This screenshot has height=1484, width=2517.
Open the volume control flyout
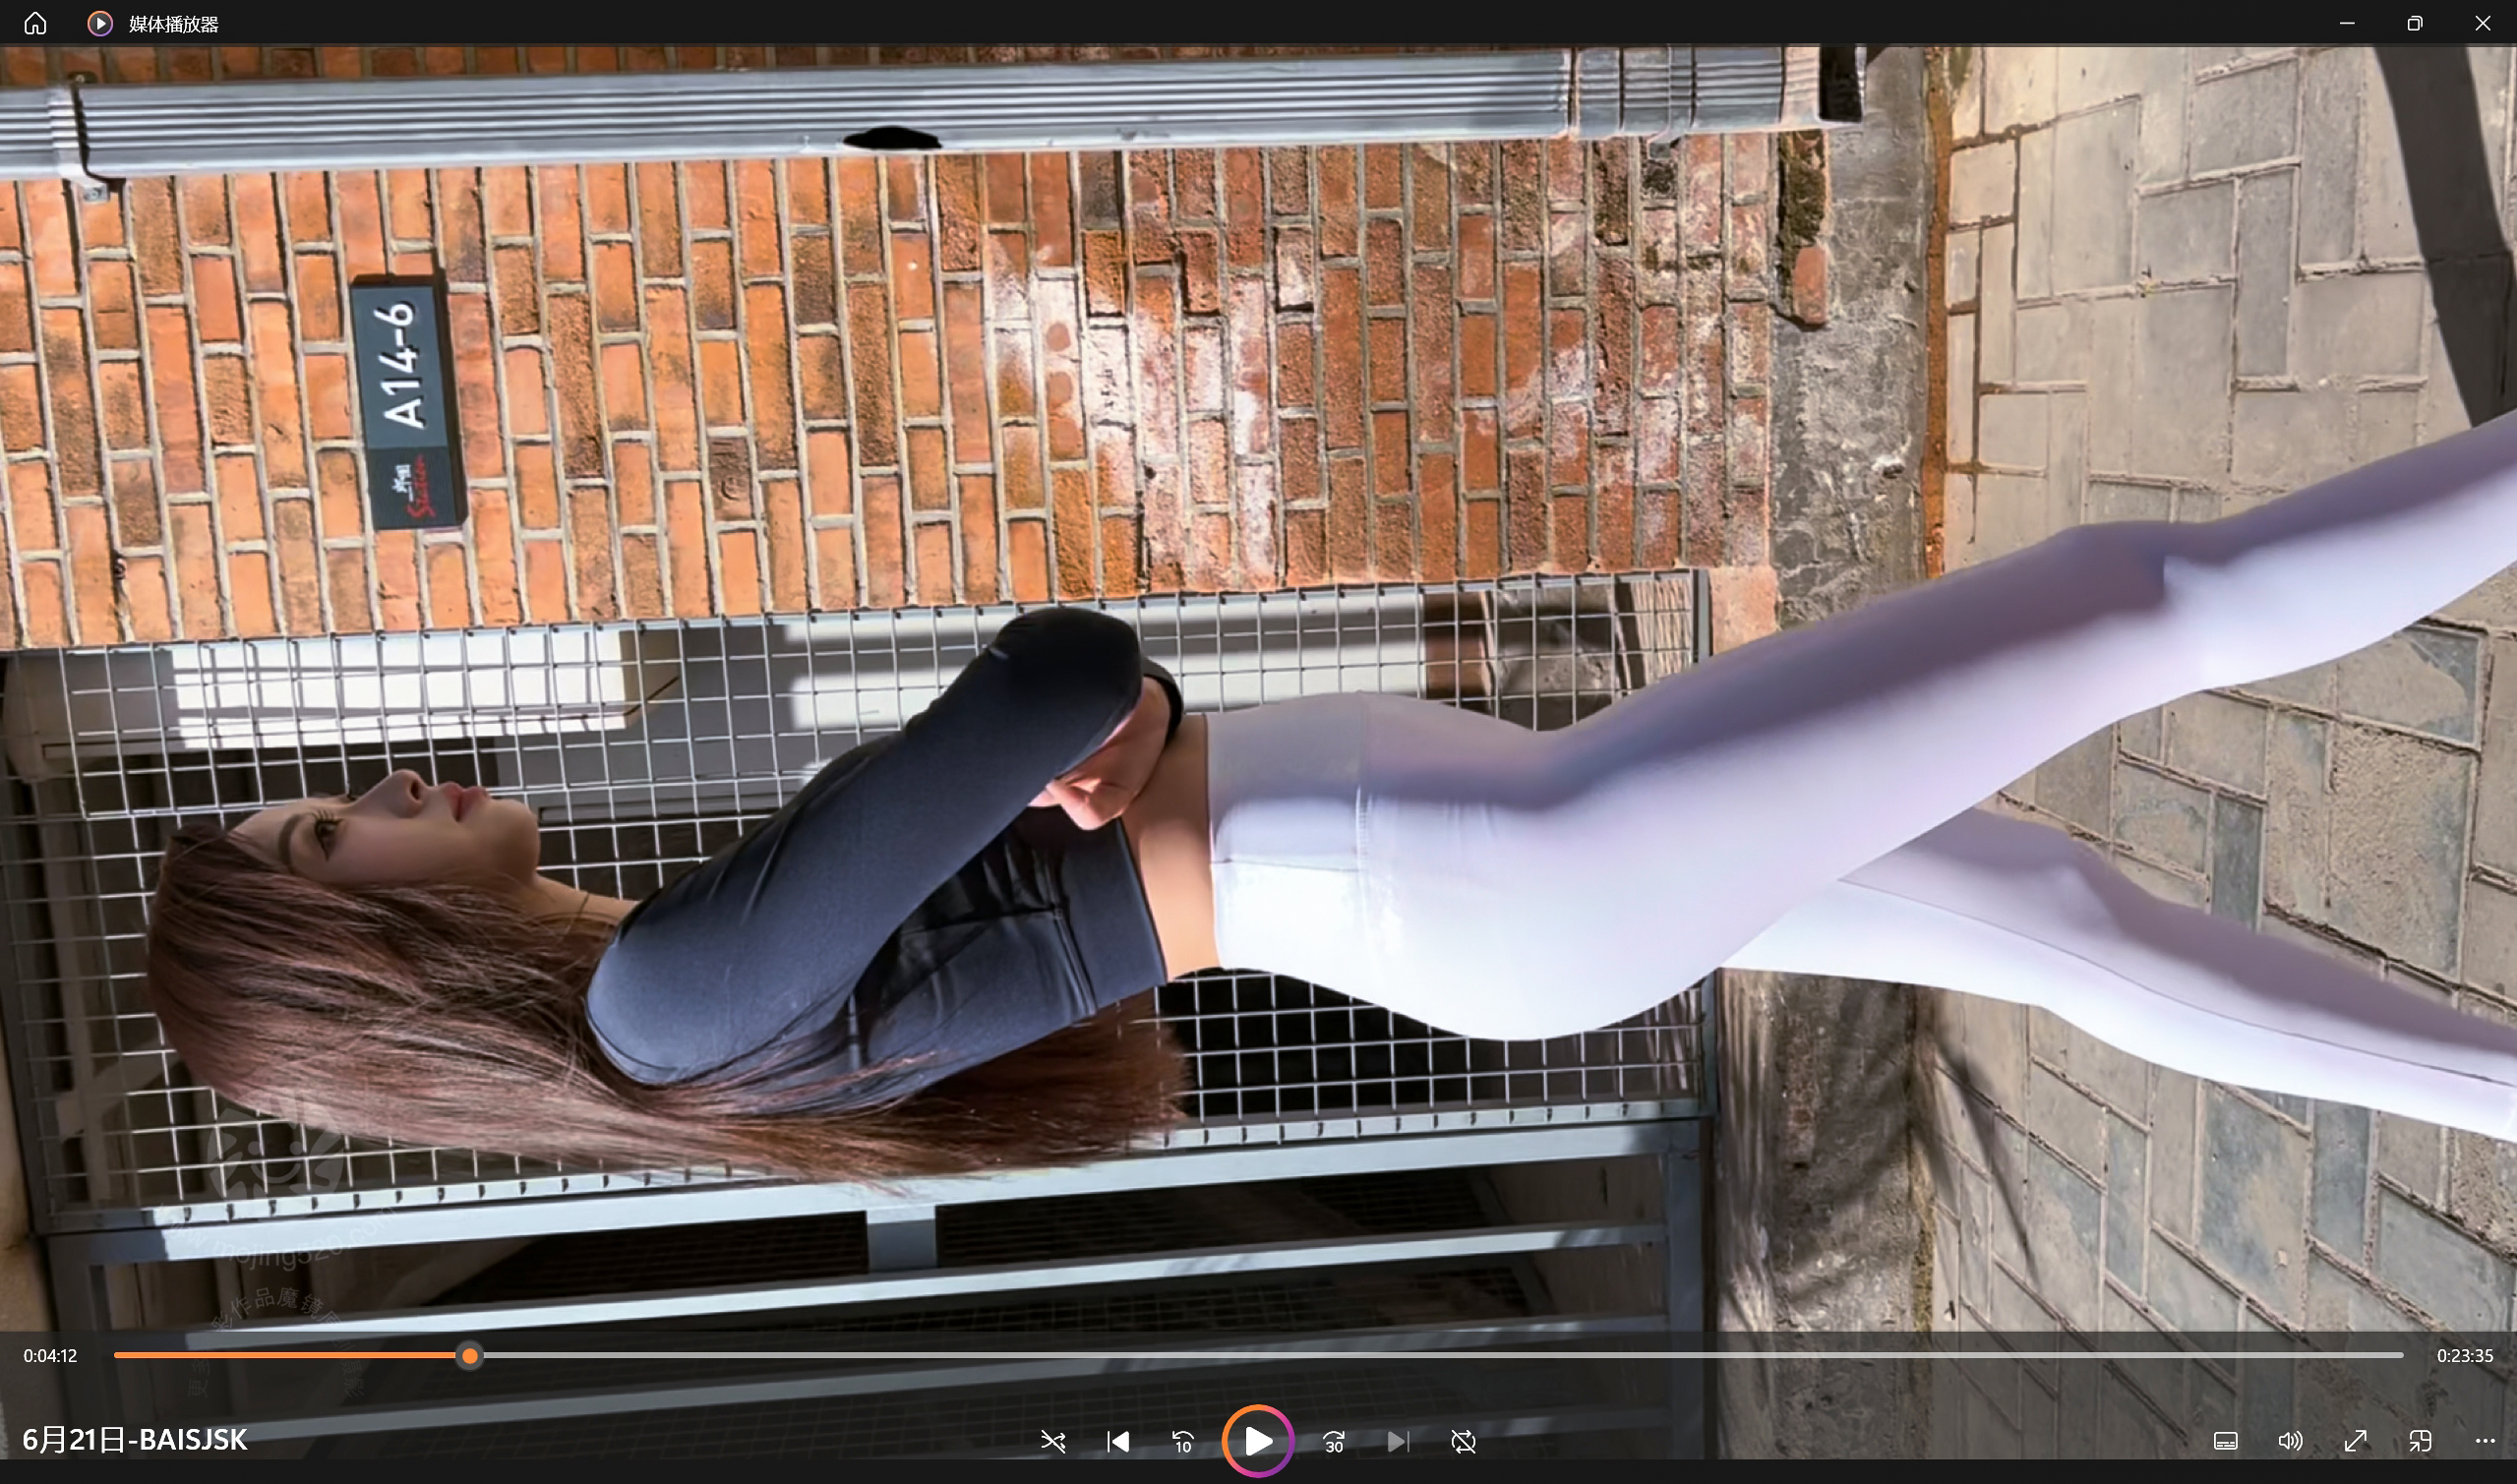click(2290, 1441)
